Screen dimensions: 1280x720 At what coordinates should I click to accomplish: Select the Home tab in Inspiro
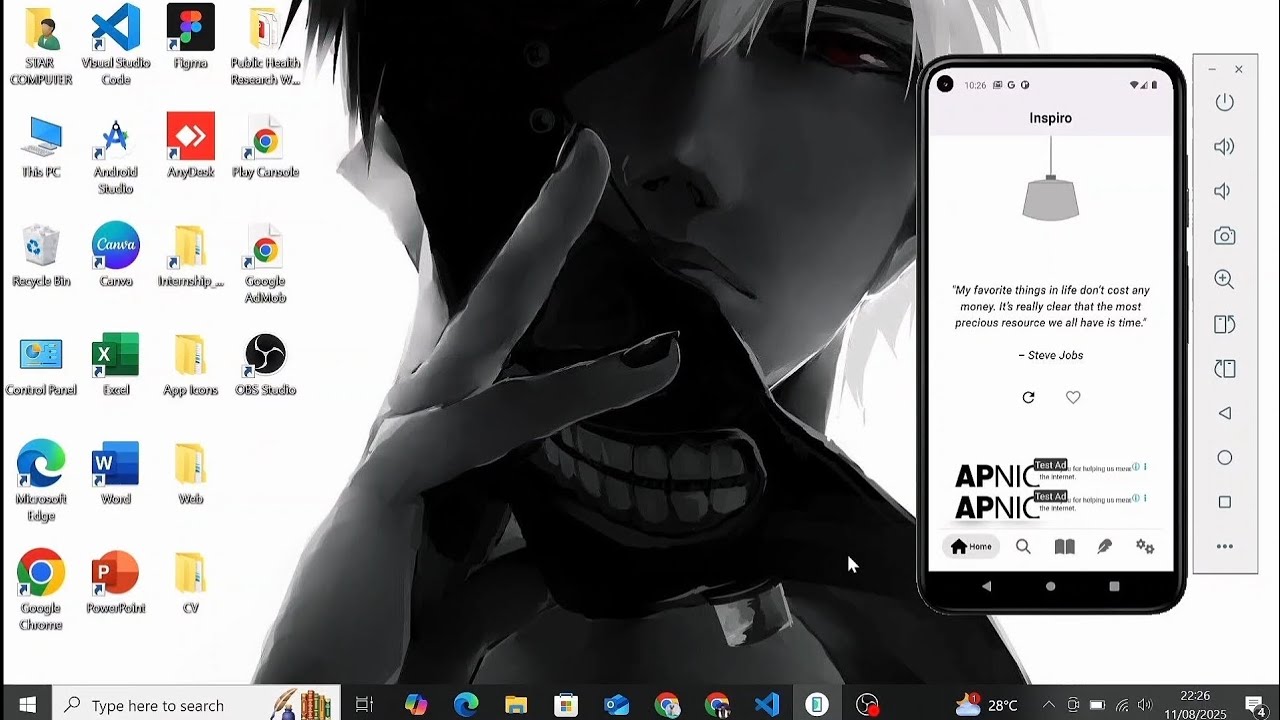[972, 547]
